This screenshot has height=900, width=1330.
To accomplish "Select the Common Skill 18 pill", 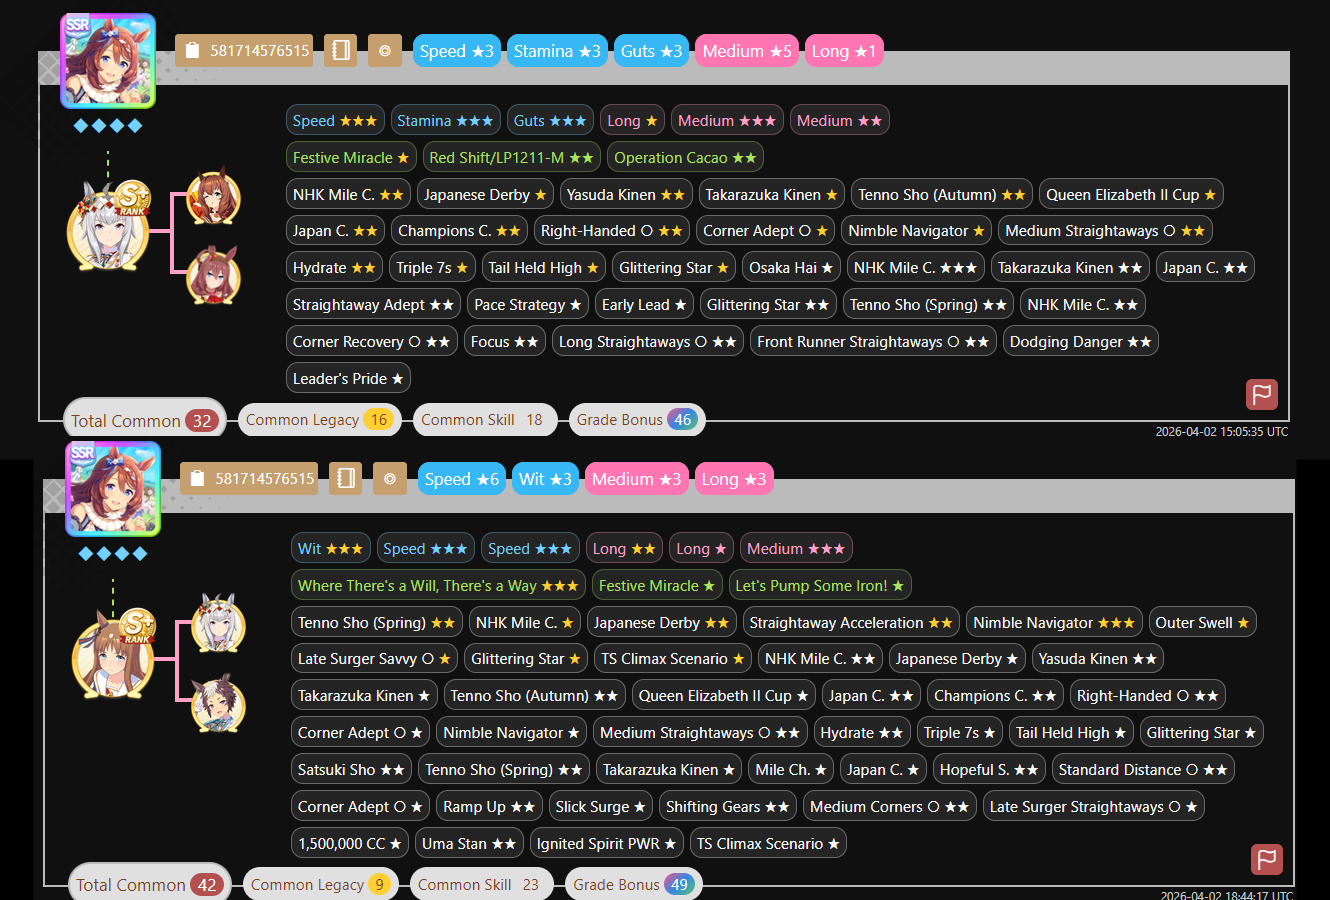I will click(x=484, y=420).
